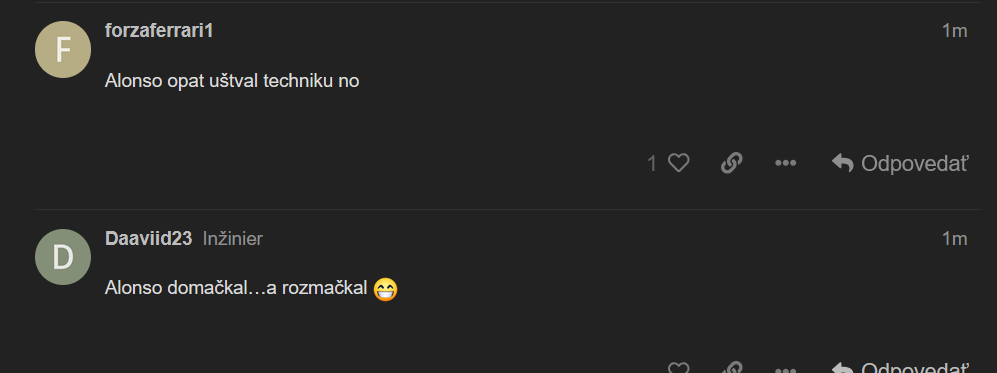Click the reply arrow icon on forzaferrari1's post
Screen dimensions: 997x373
[842, 163]
